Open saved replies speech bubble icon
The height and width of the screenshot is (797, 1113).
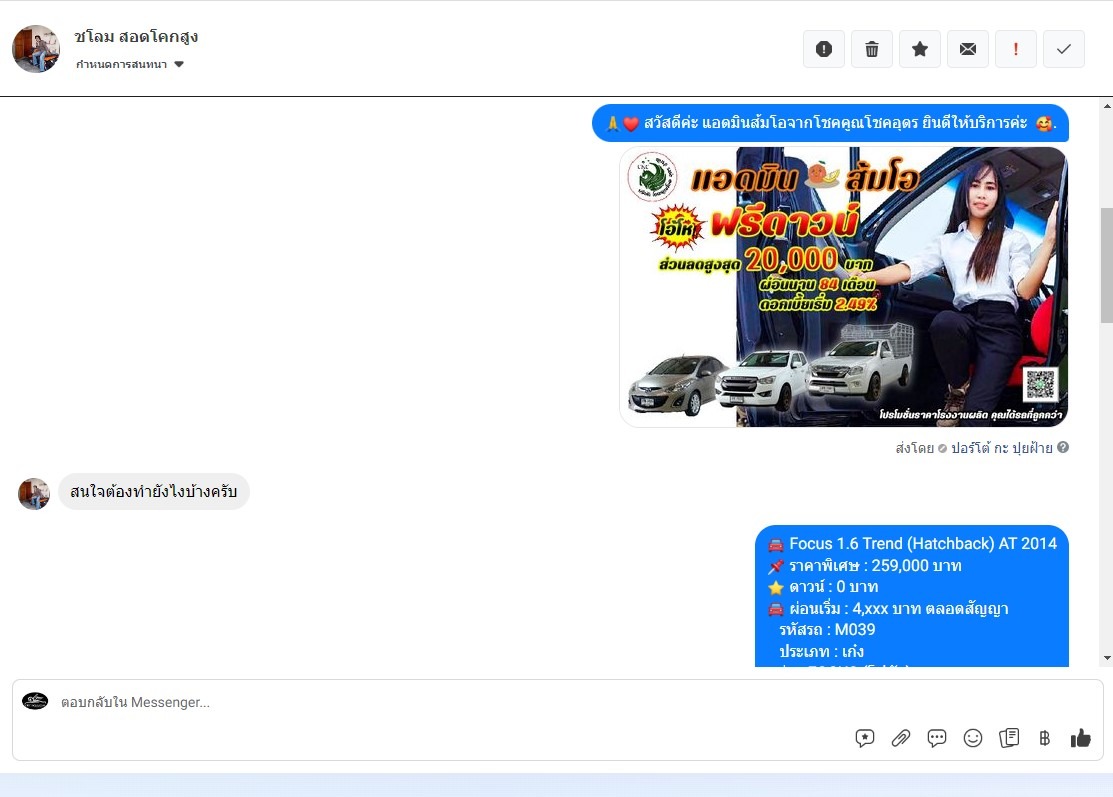click(937, 738)
